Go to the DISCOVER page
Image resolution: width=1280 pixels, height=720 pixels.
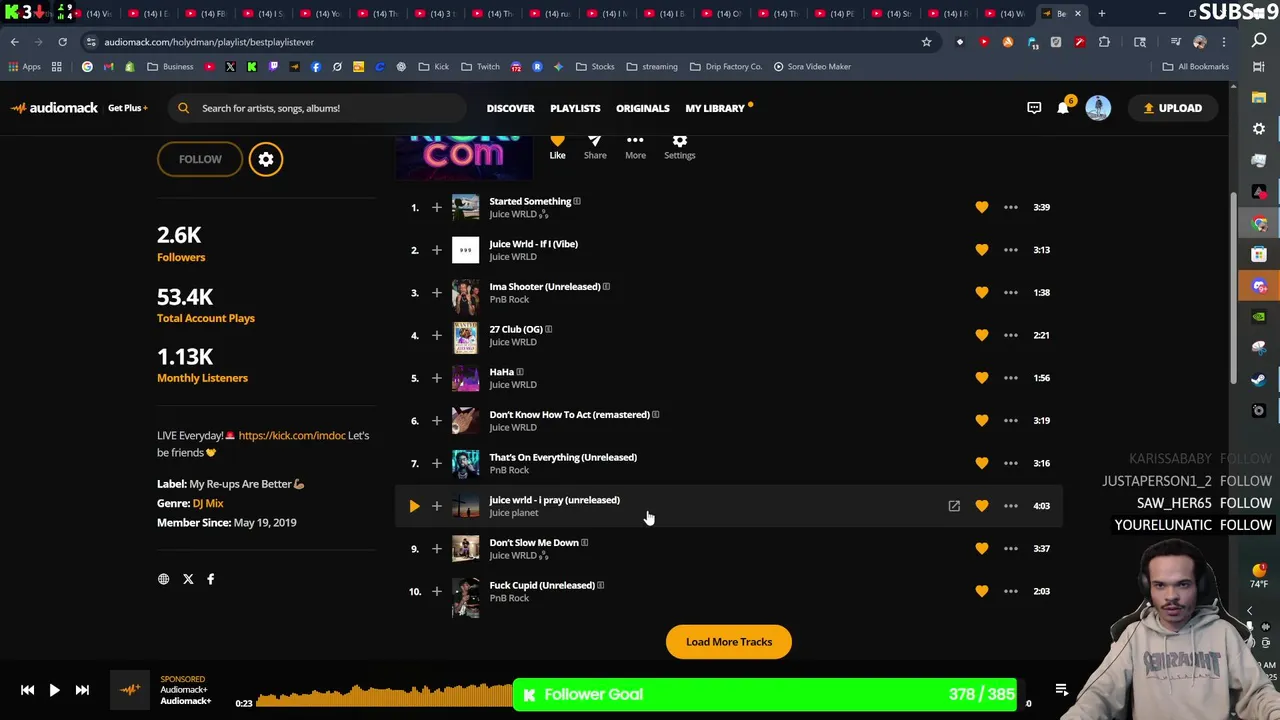pos(510,108)
